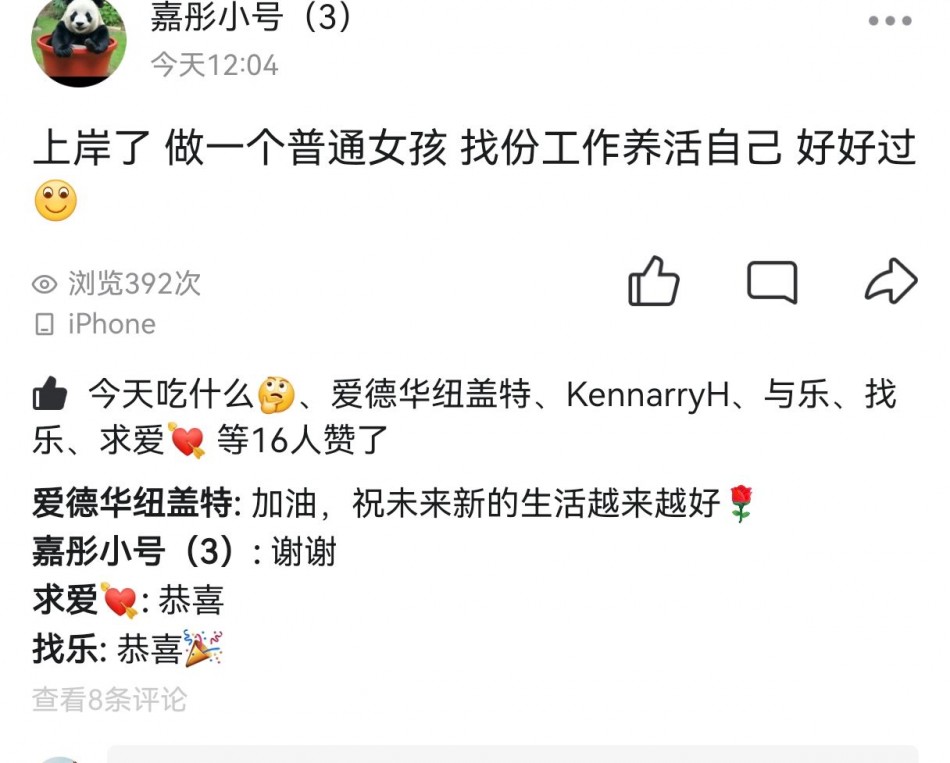Tap the panda profile avatar

[x=79, y=41]
